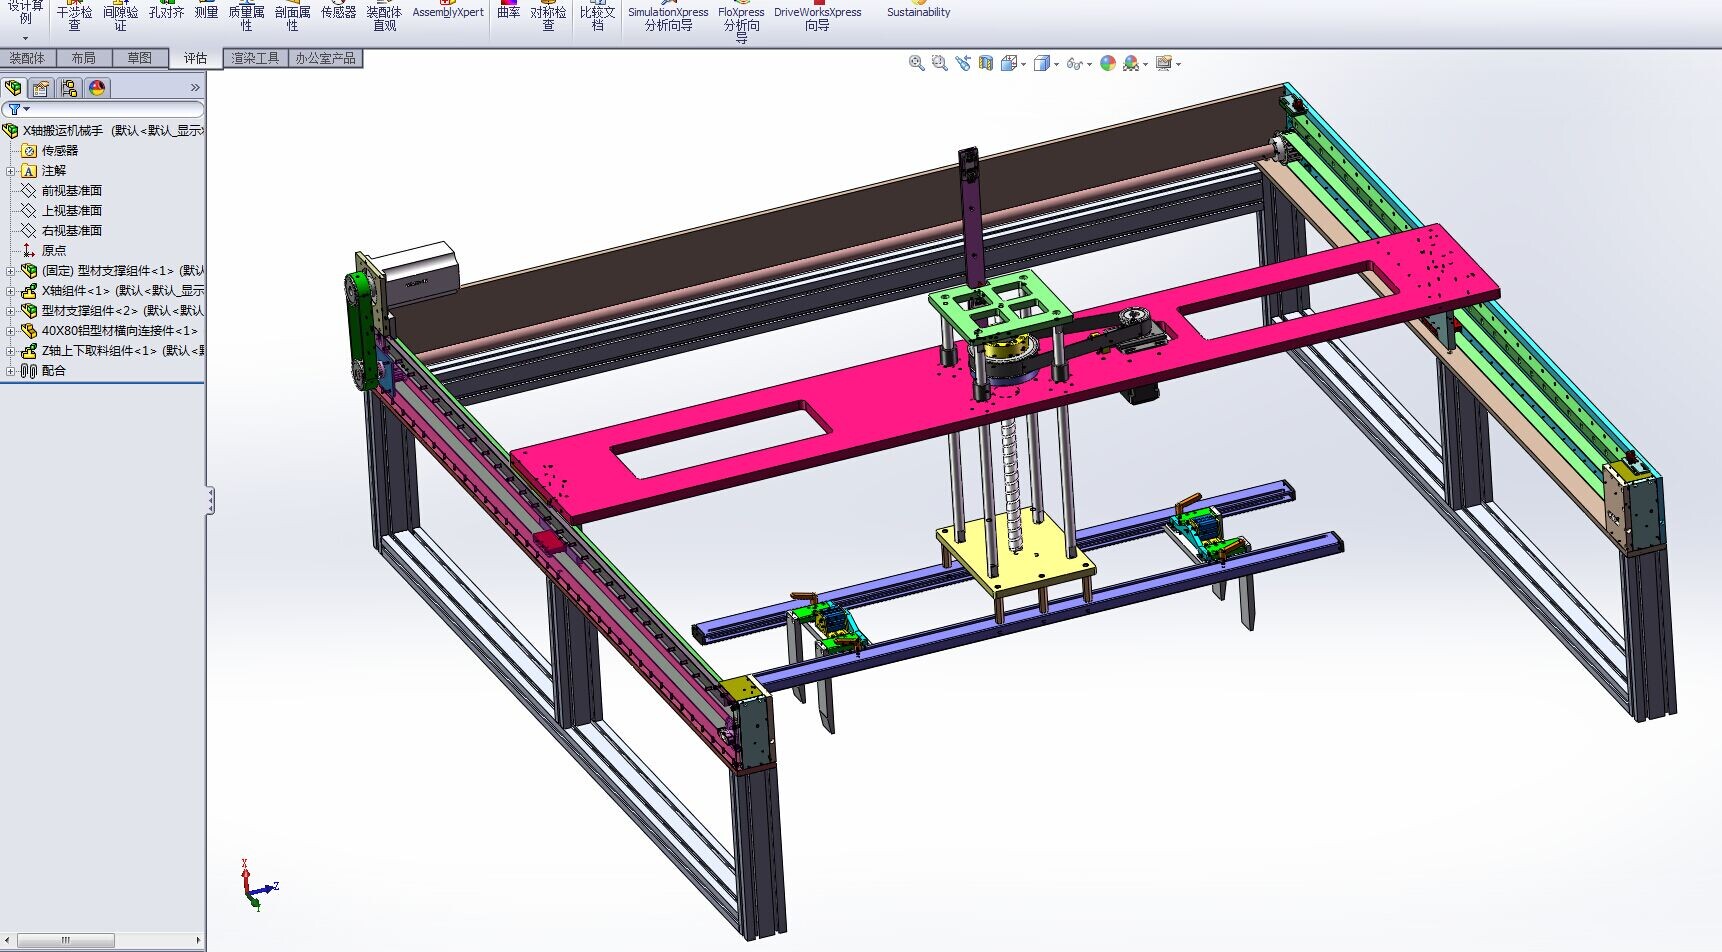Switch to the 办公室产品 tab
Screen dimensions: 1722x952
[325, 58]
